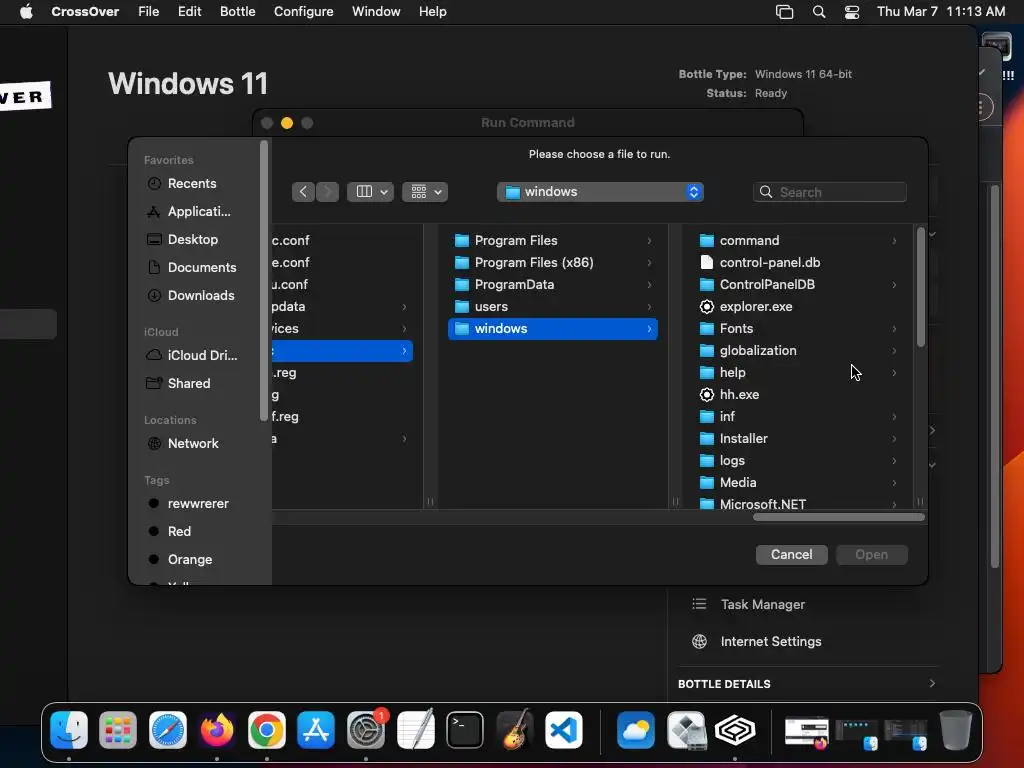Open the windows path popup menu
This screenshot has width=1024, height=768.
(600, 192)
